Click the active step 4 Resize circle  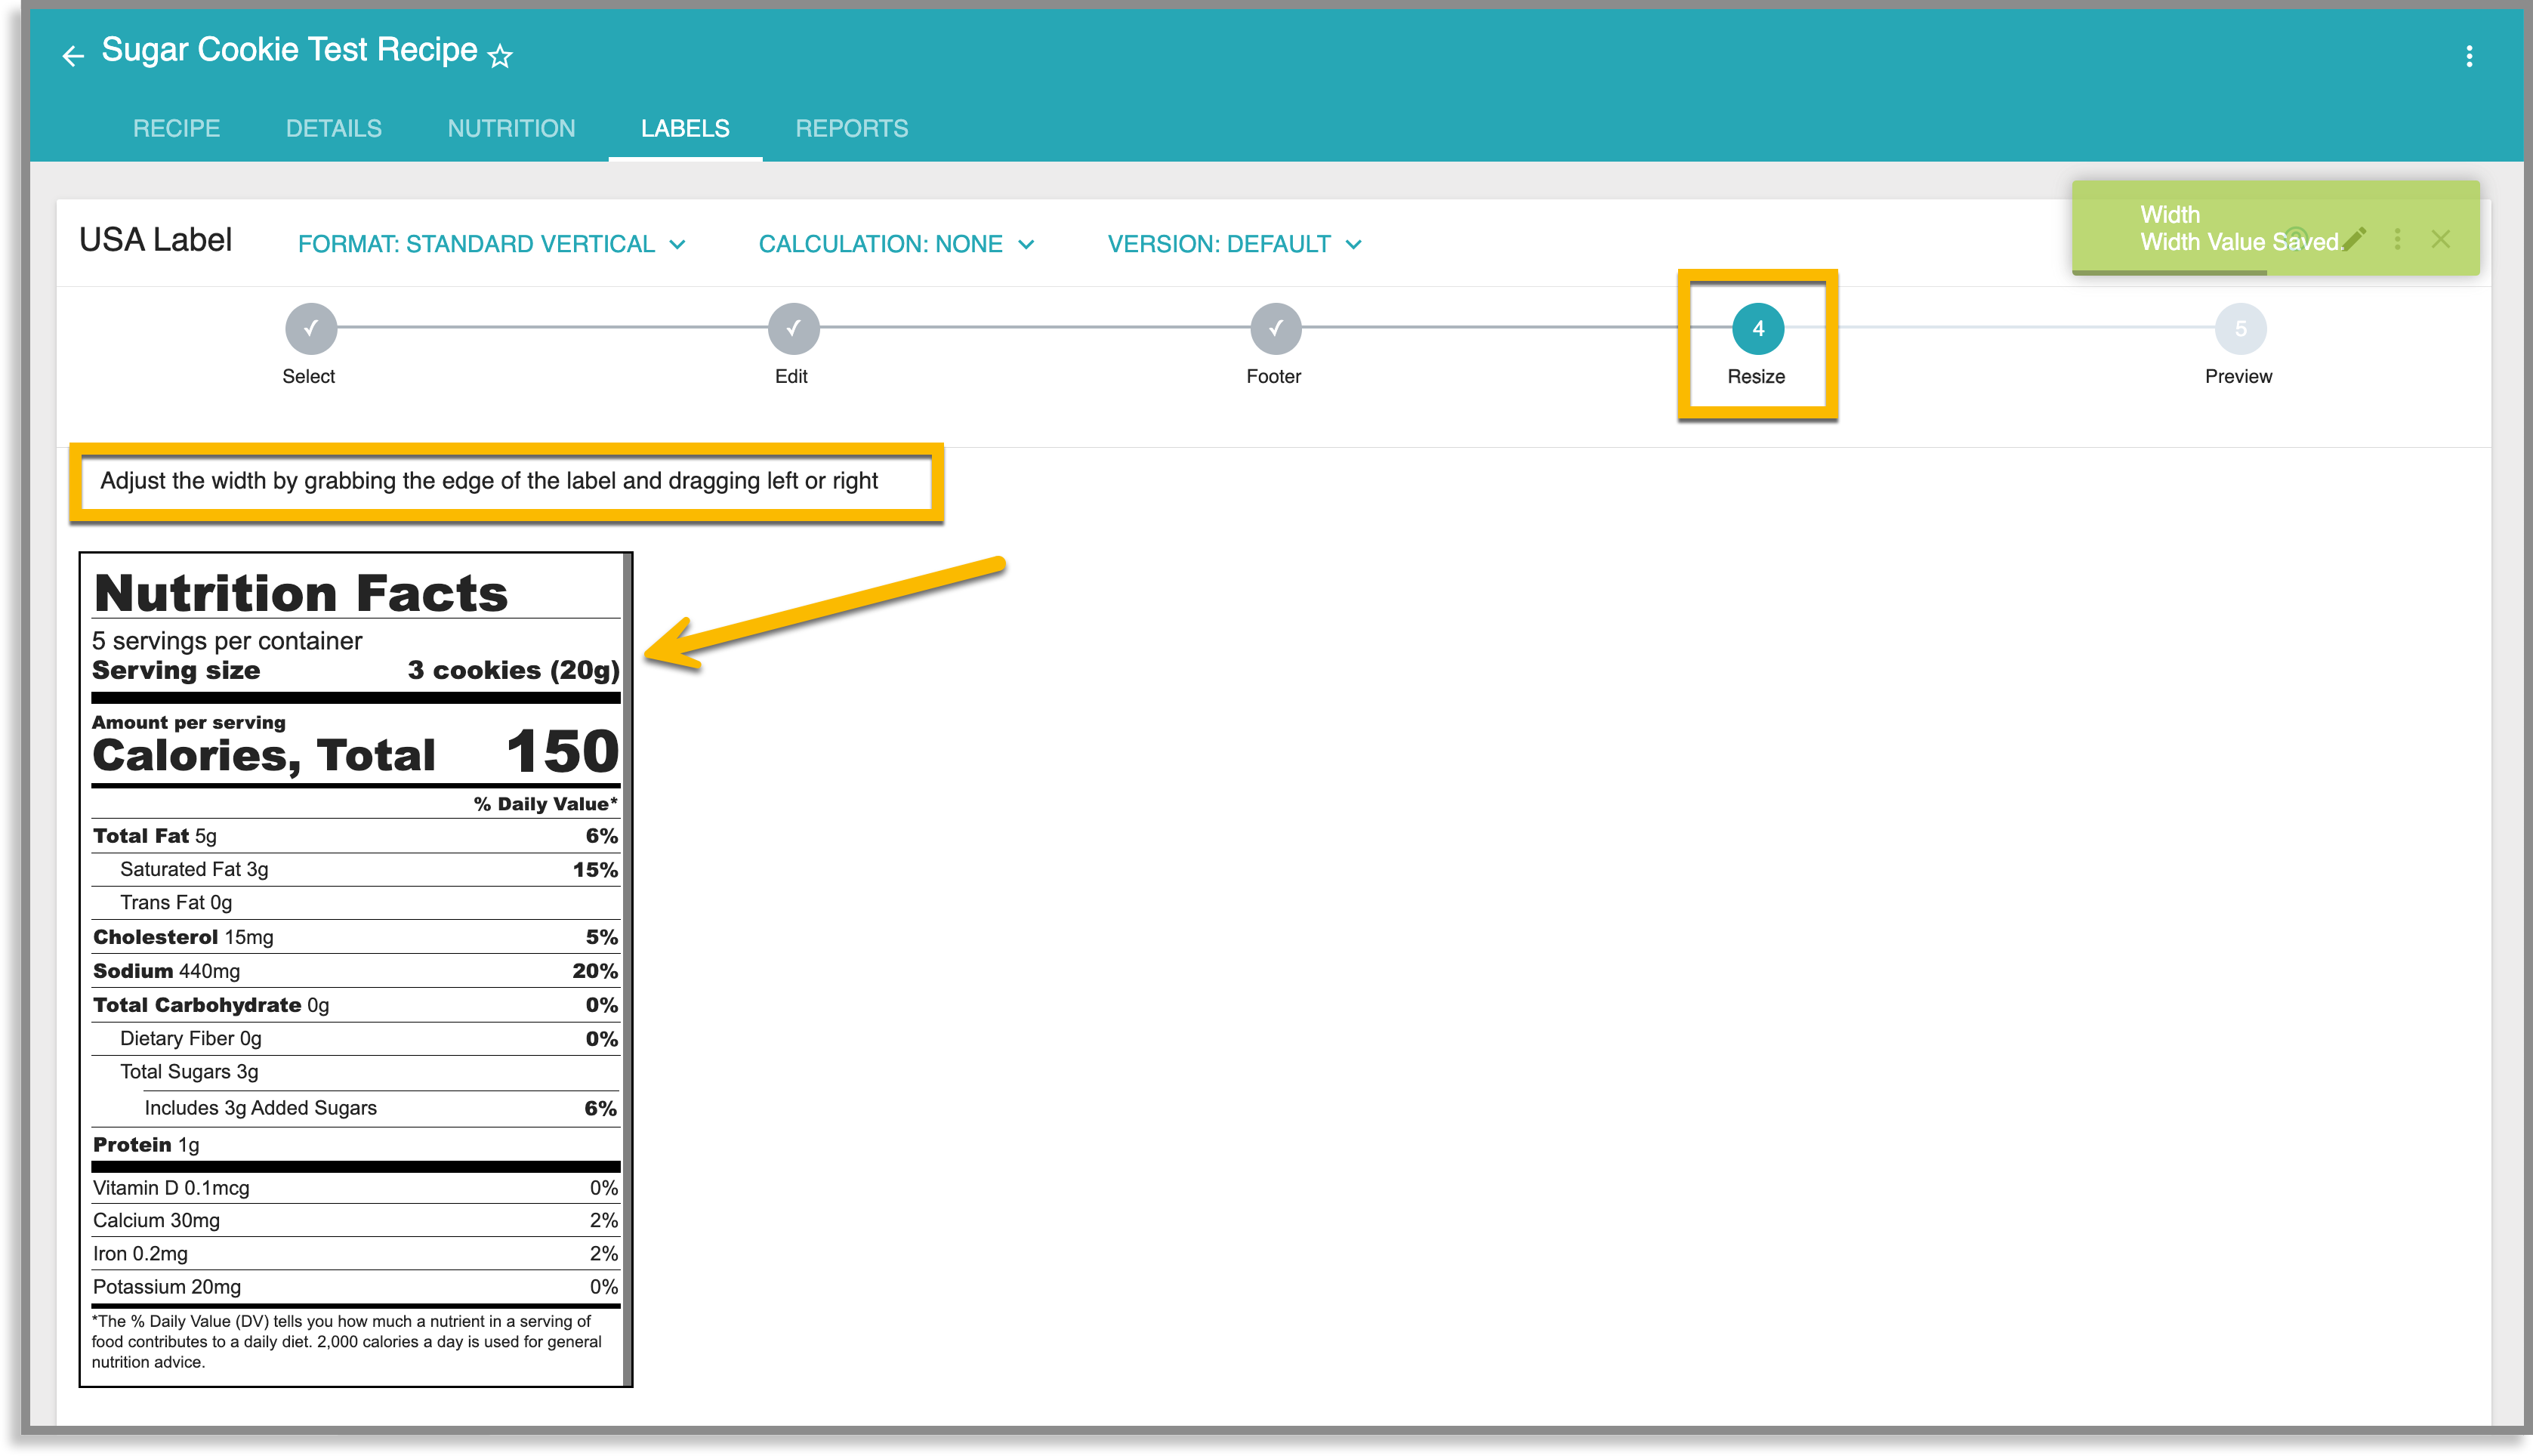coord(1757,329)
